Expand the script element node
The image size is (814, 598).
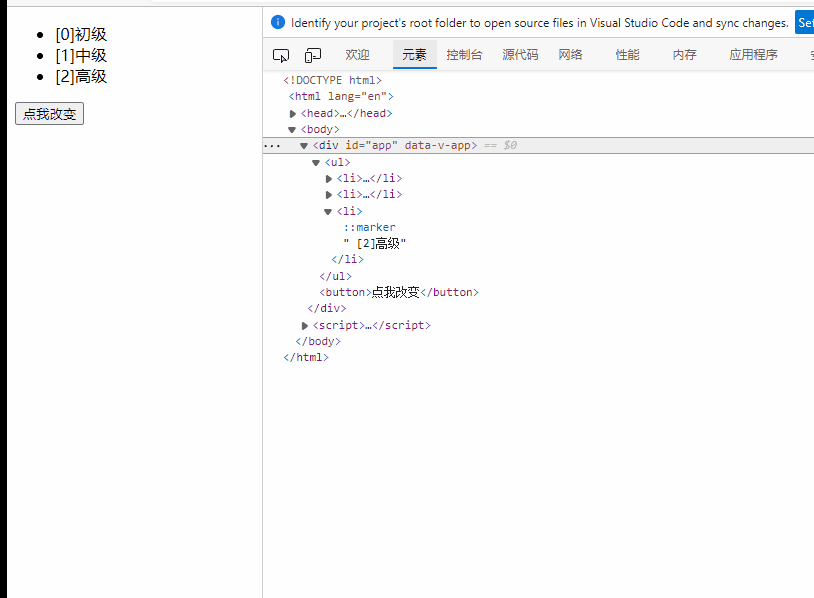pos(305,325)
